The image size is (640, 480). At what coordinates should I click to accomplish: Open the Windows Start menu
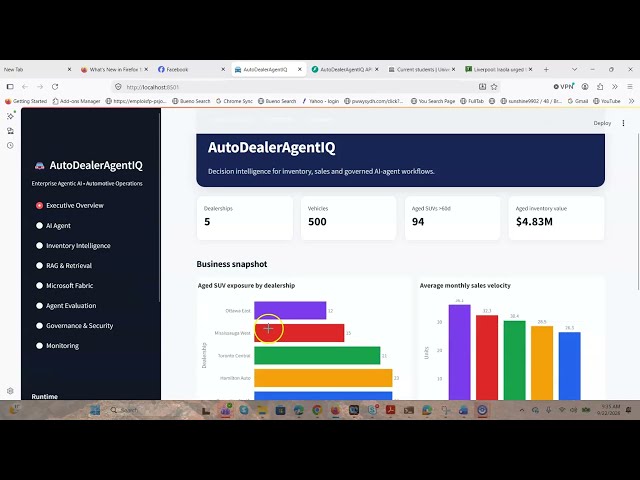point(95,410)
